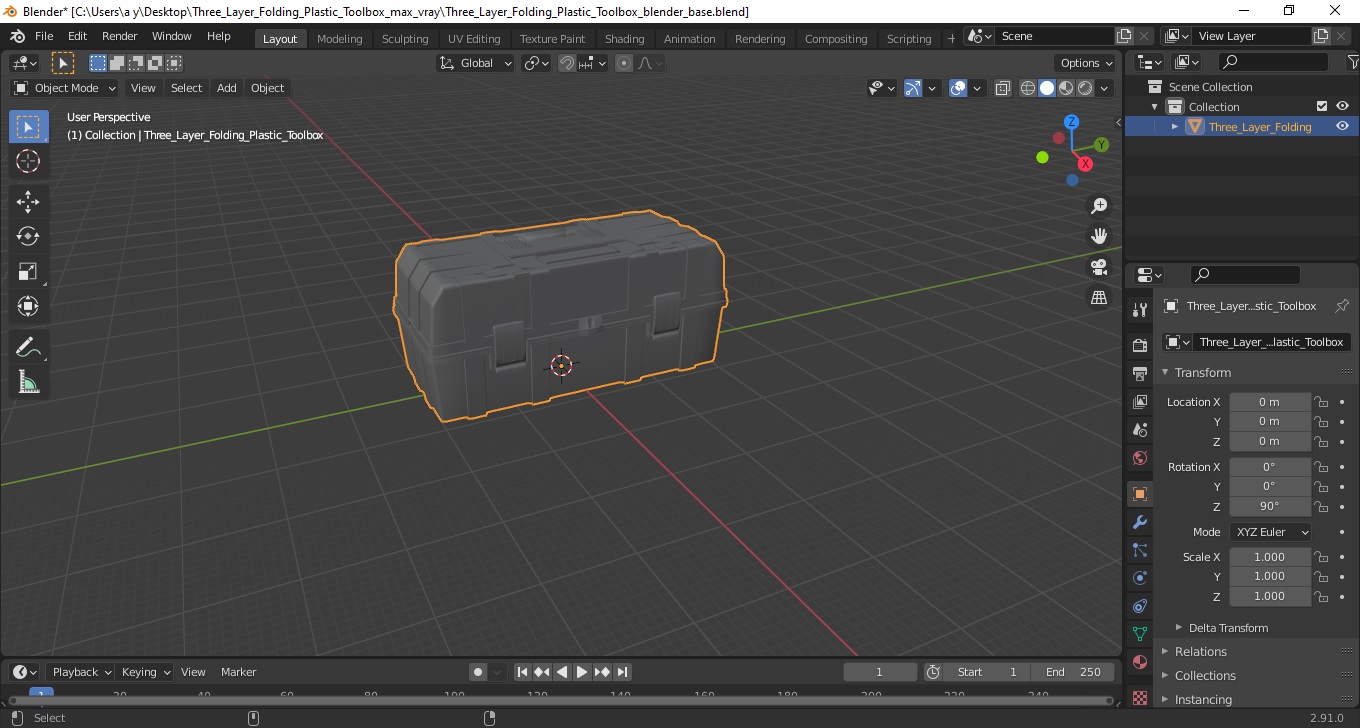
Task: Hide Three_Layer_Folding object with eye icon
Action: pyautogui.click(x=1342, y=126)
